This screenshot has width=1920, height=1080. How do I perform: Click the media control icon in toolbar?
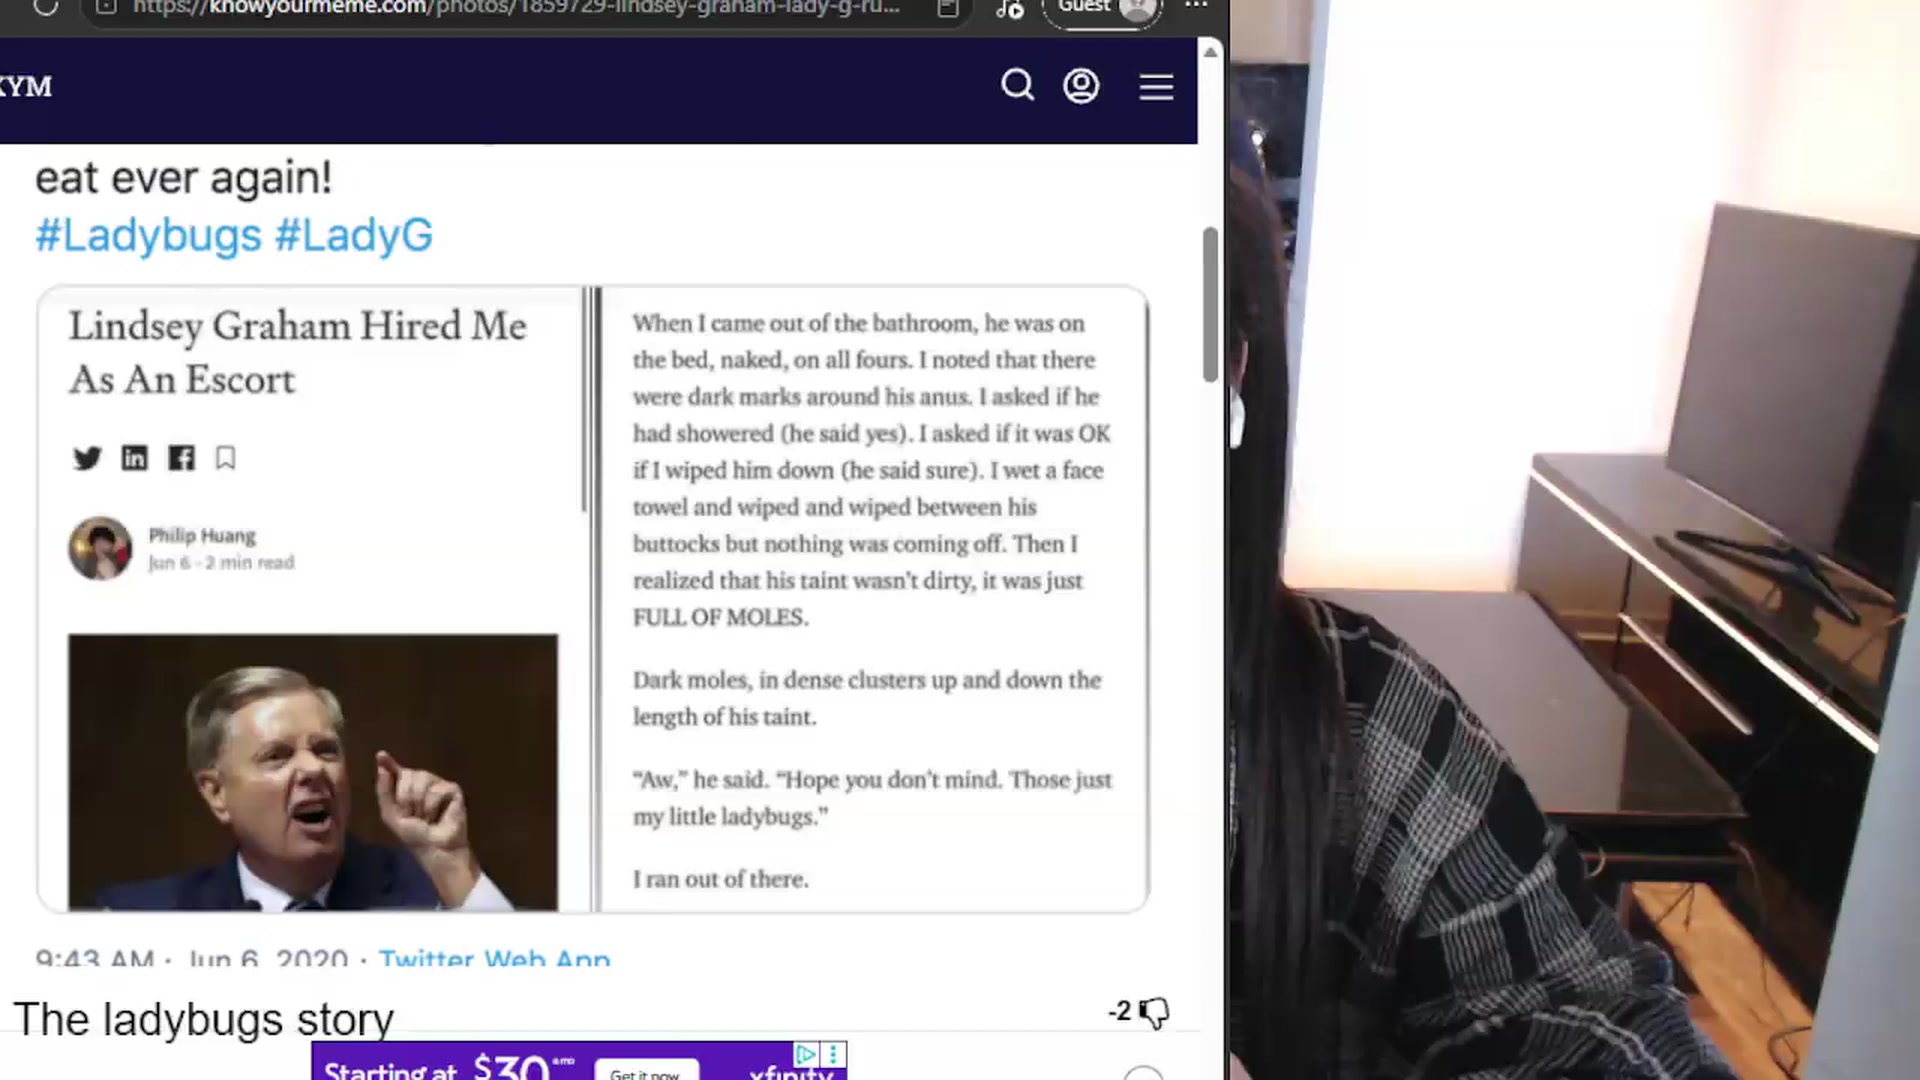point(1009,8)
